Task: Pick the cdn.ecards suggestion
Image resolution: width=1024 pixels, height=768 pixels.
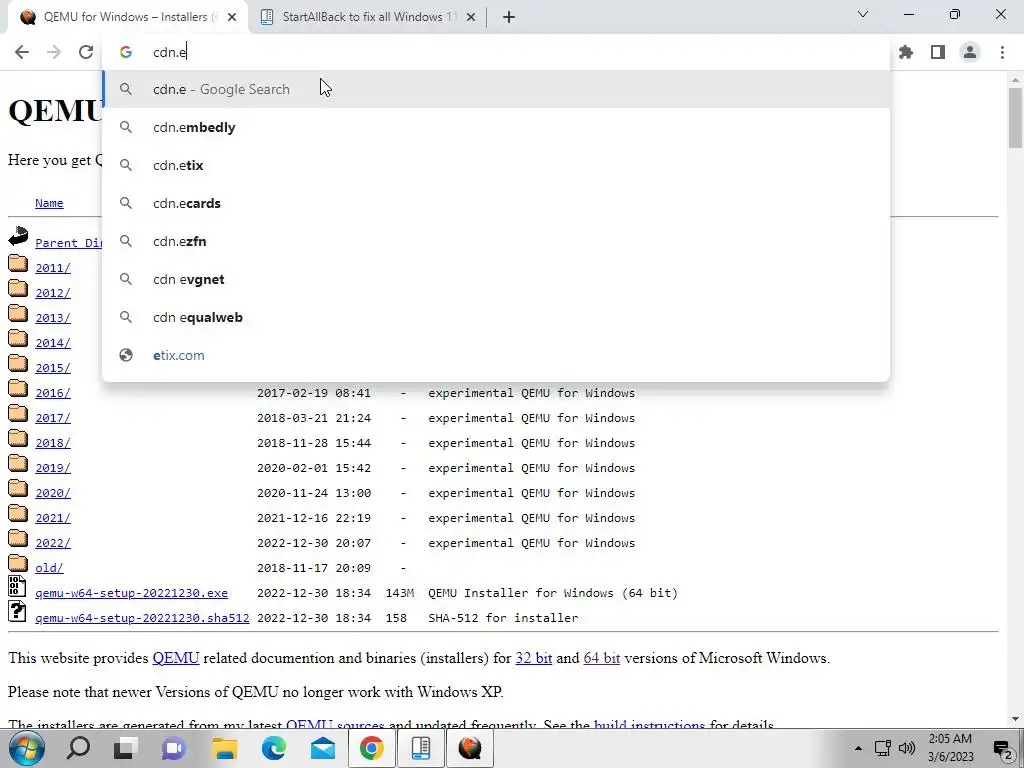Action: (x=496, y=203)
